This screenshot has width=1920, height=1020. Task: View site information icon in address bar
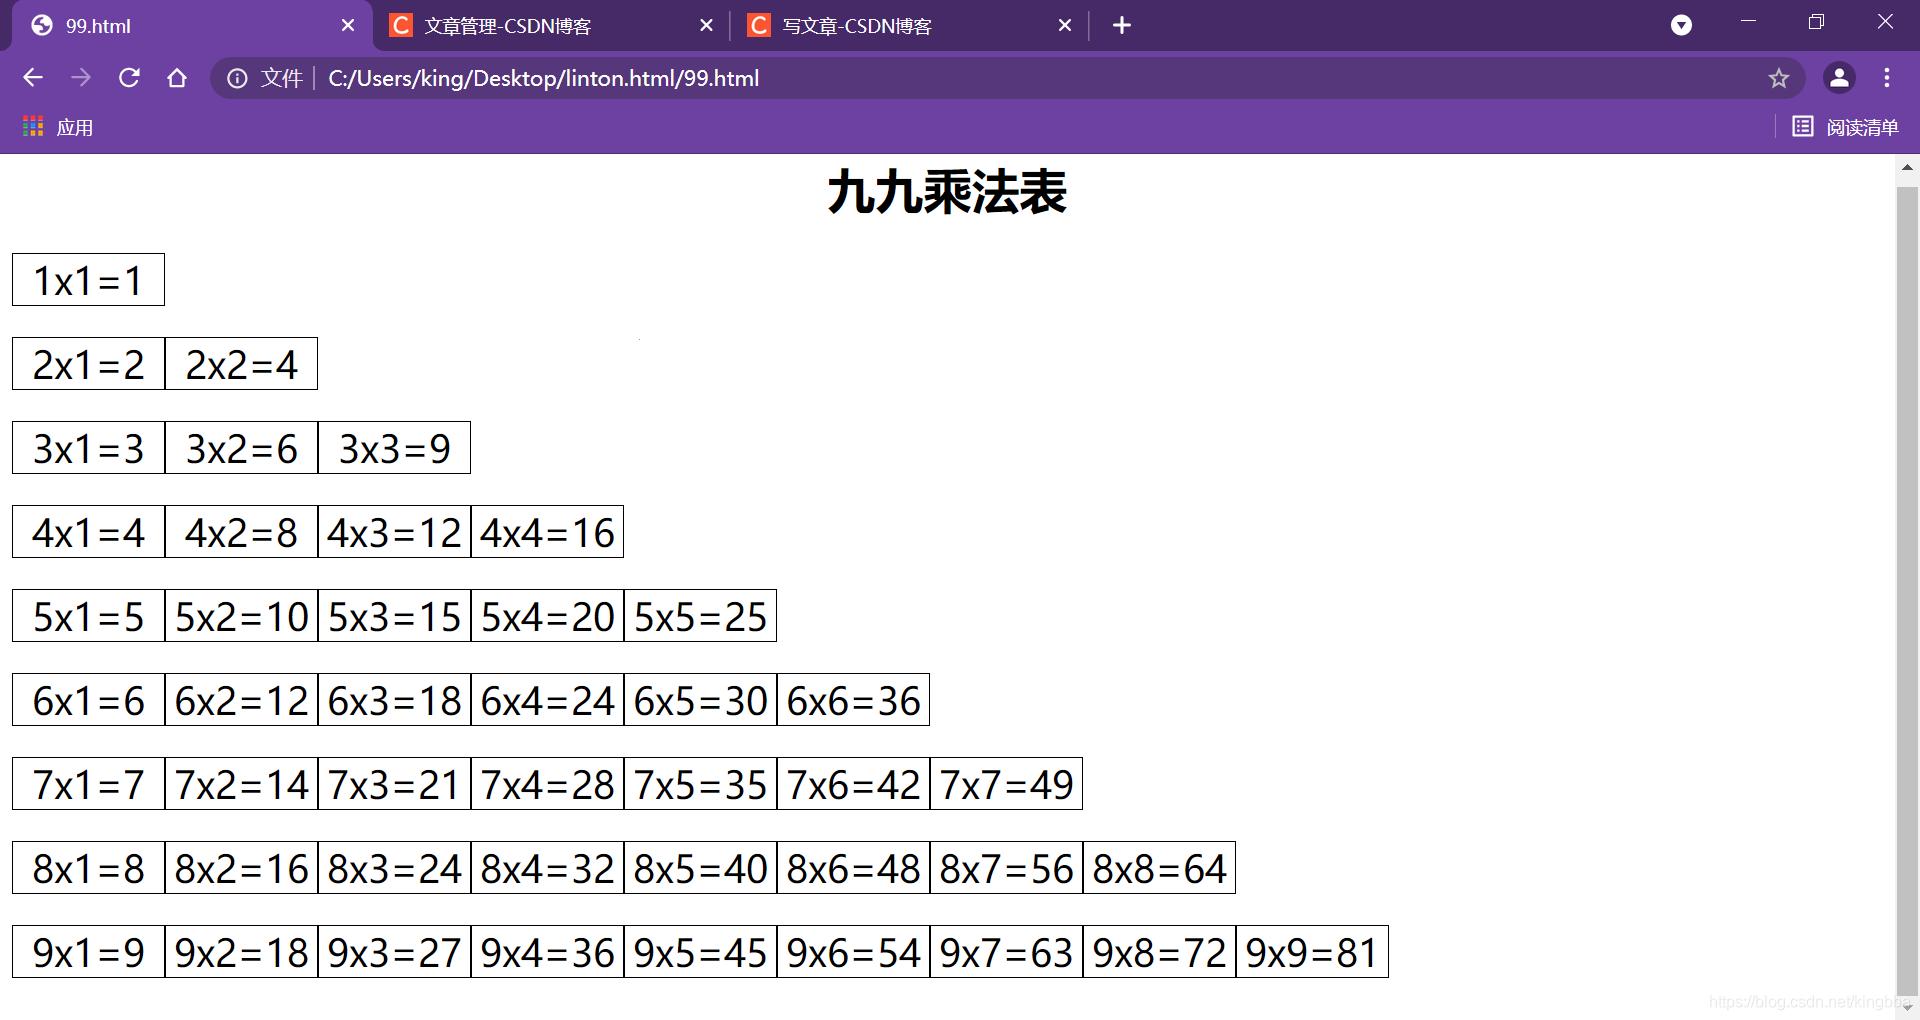tap(237, 78)
